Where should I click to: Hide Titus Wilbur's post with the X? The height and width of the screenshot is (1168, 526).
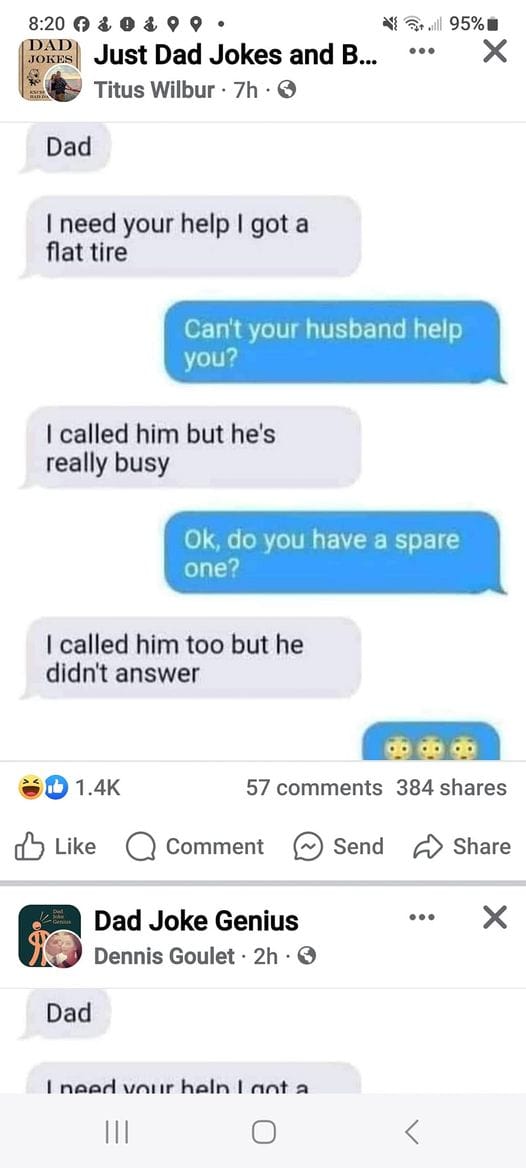click(x=495, y=52)
